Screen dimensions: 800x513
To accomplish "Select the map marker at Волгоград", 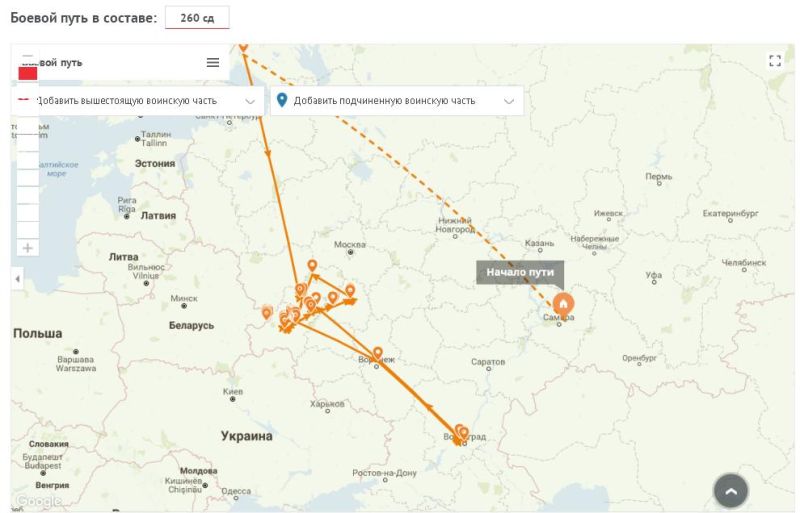I will click(x=461, y=433).
